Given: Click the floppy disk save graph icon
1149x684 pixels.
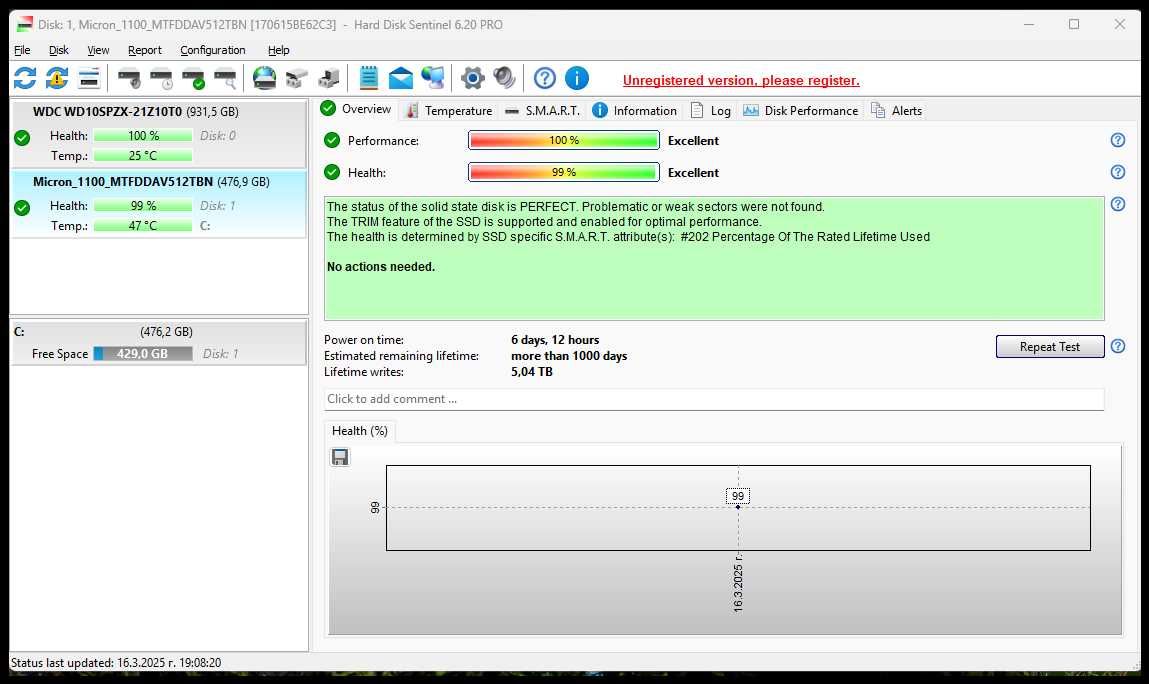Looking at the screenshot, I should pos(340,457).
